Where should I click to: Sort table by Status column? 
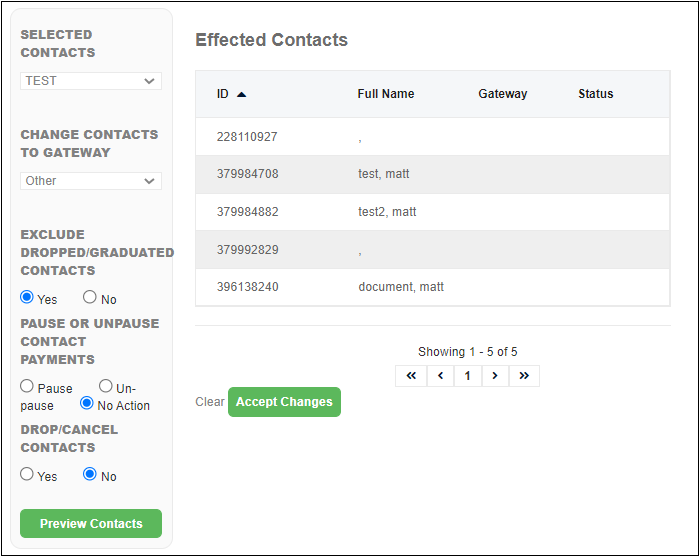click(x=596, y=94)
